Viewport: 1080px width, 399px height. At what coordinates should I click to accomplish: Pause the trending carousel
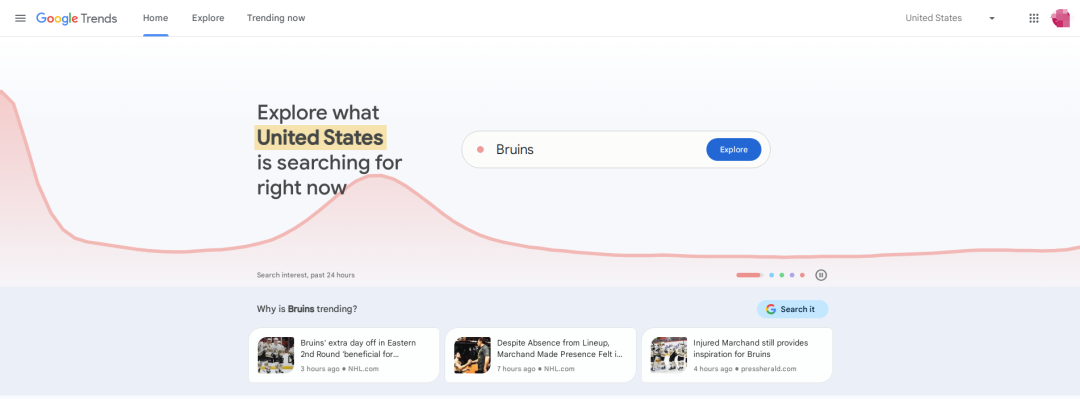(x=821, y=275)
